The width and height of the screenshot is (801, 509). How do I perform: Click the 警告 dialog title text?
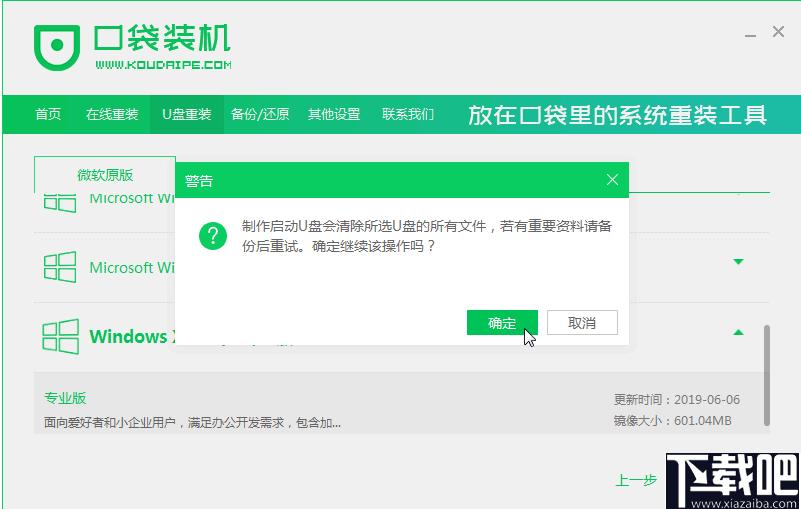pos(199,180)
